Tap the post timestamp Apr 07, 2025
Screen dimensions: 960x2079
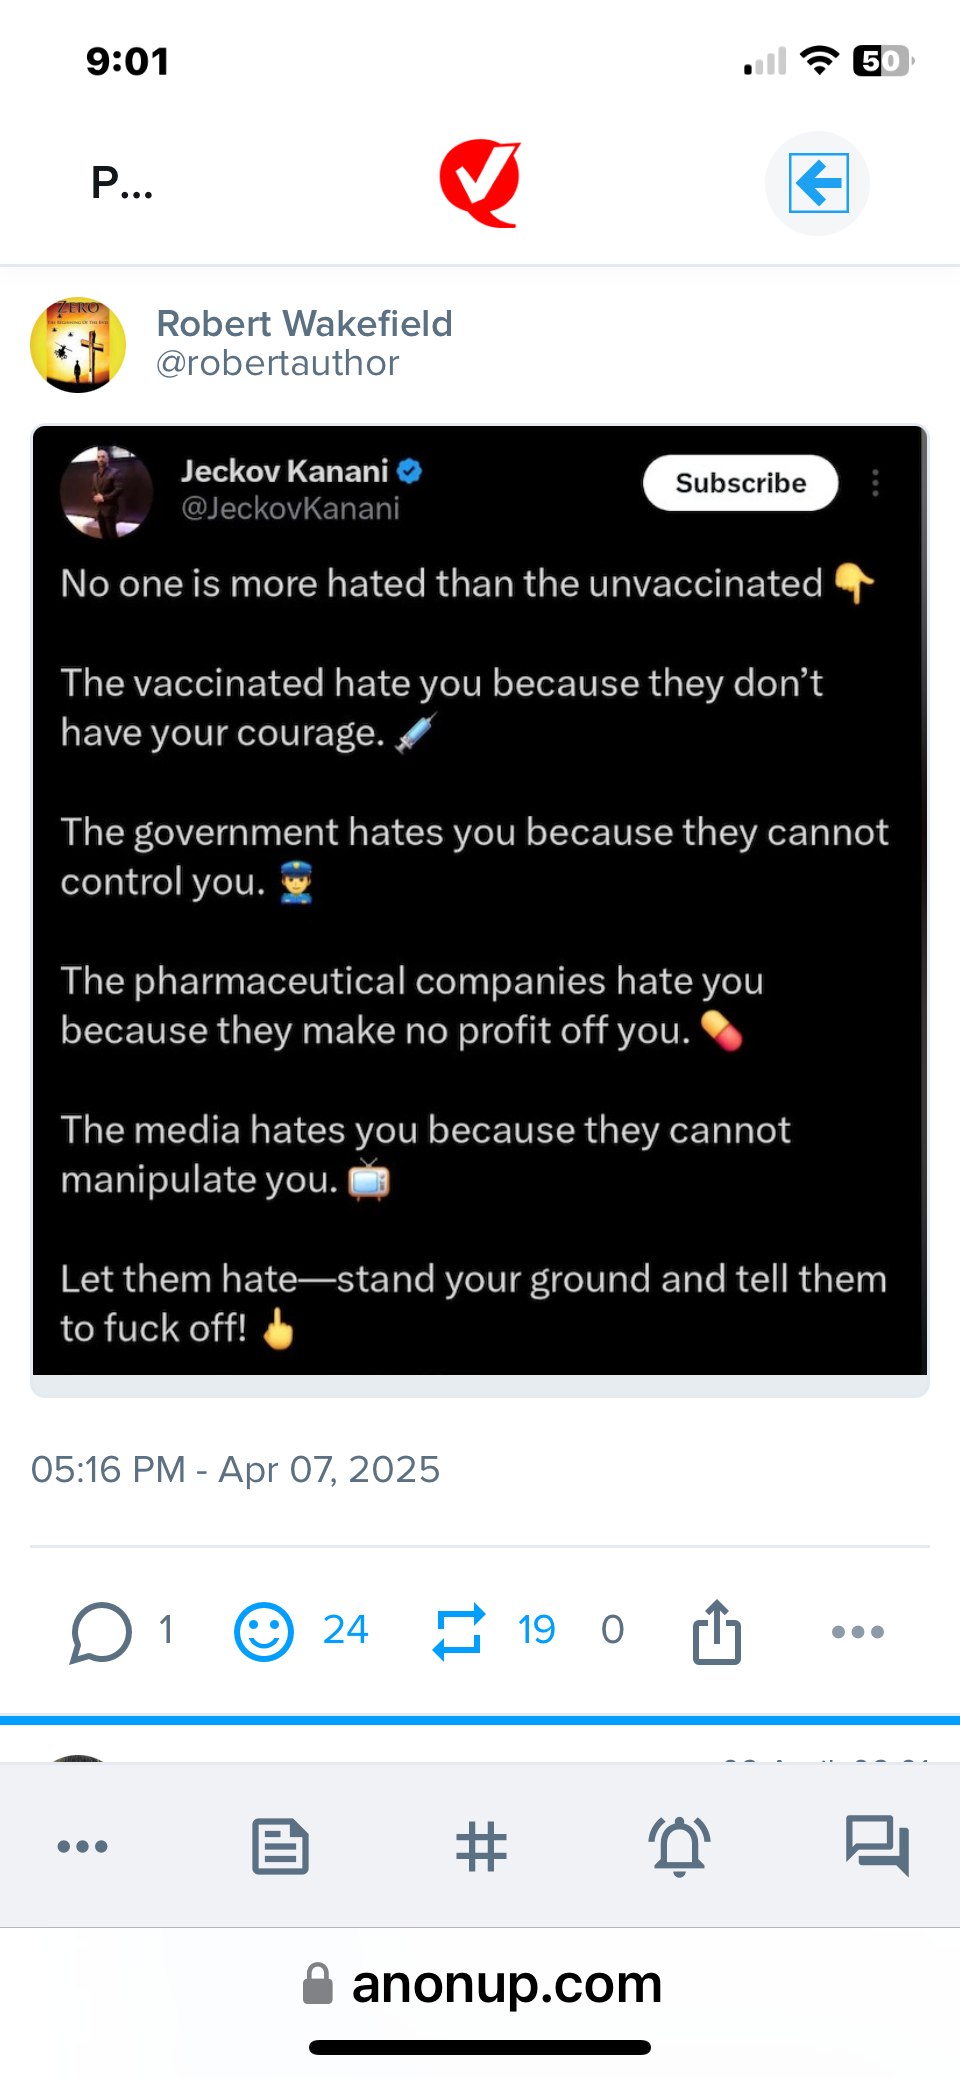(x=235, y=1470)
